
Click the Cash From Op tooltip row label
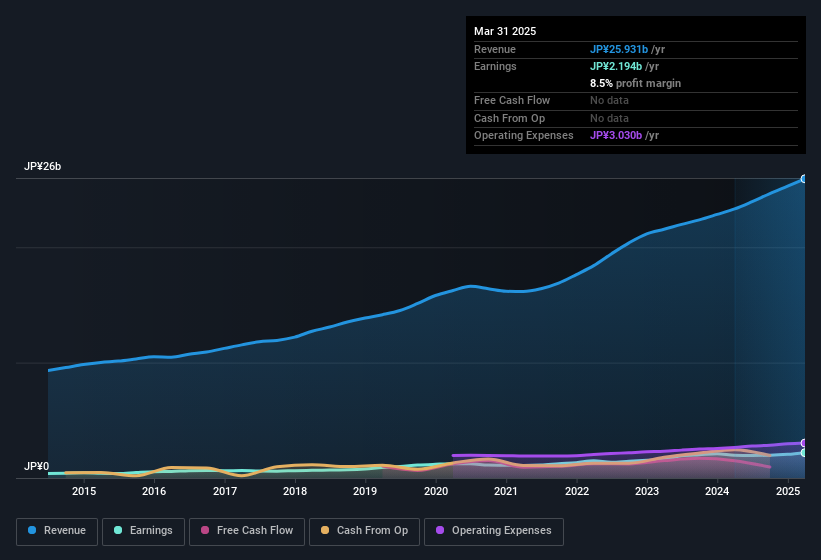point(509,118)
